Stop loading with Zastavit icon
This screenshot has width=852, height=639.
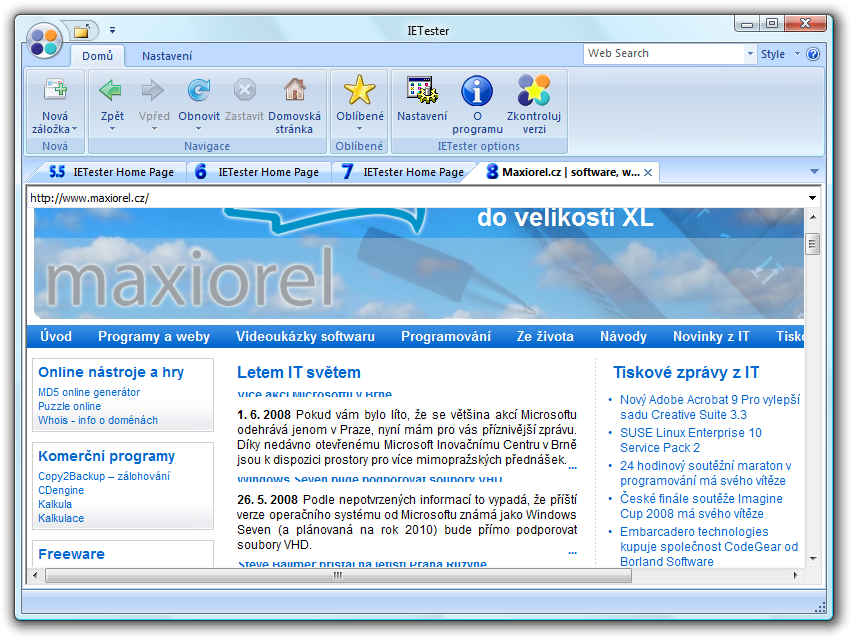point(245,90)
